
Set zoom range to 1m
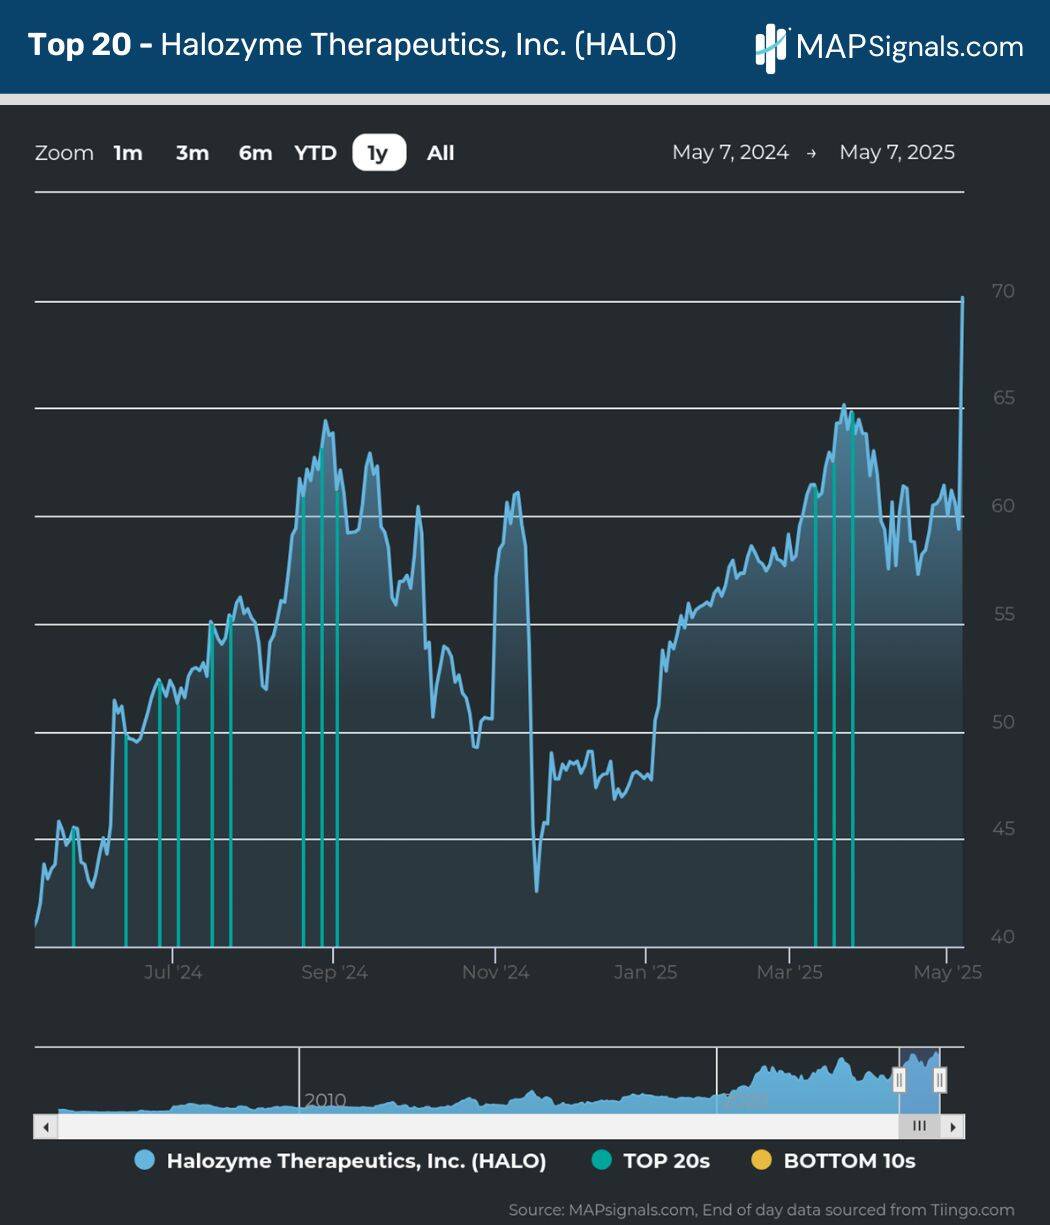tap(128, 153)
